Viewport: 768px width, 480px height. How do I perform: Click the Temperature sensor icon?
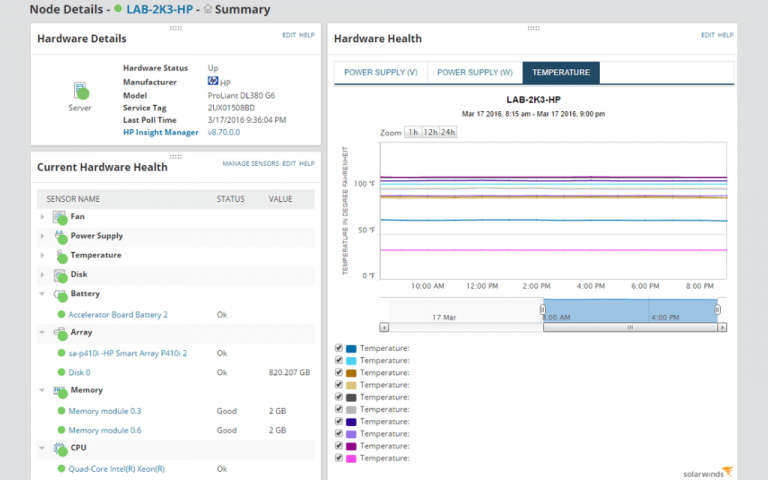pyautogui.click(x=59, y=255)
